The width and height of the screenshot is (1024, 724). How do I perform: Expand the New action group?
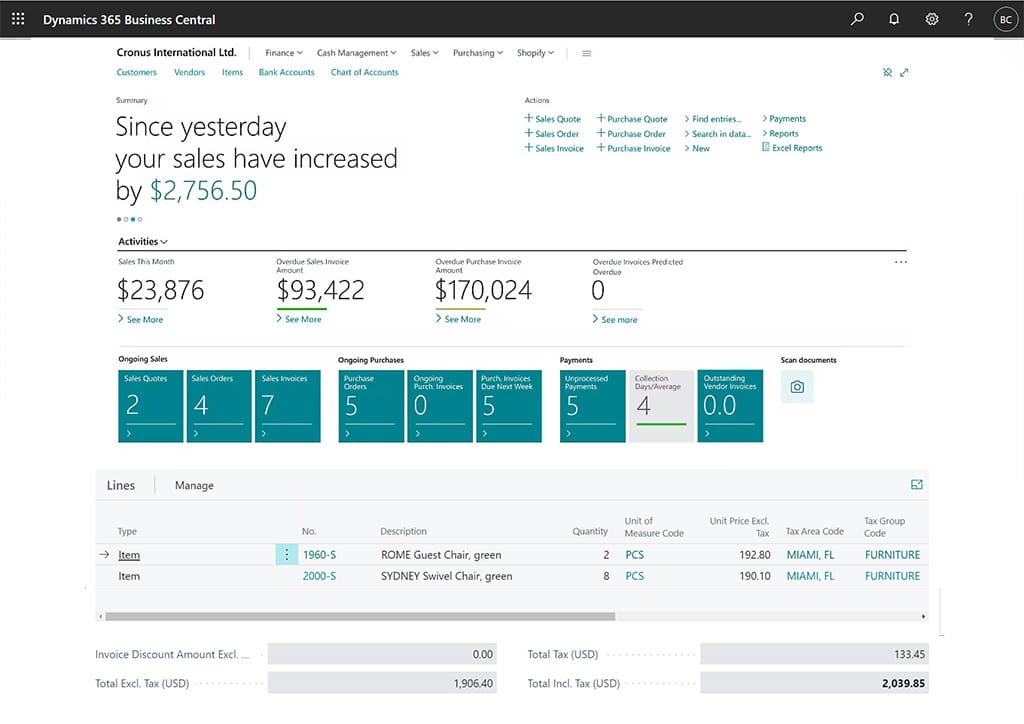pyautogui.click(x=697, y=148)
